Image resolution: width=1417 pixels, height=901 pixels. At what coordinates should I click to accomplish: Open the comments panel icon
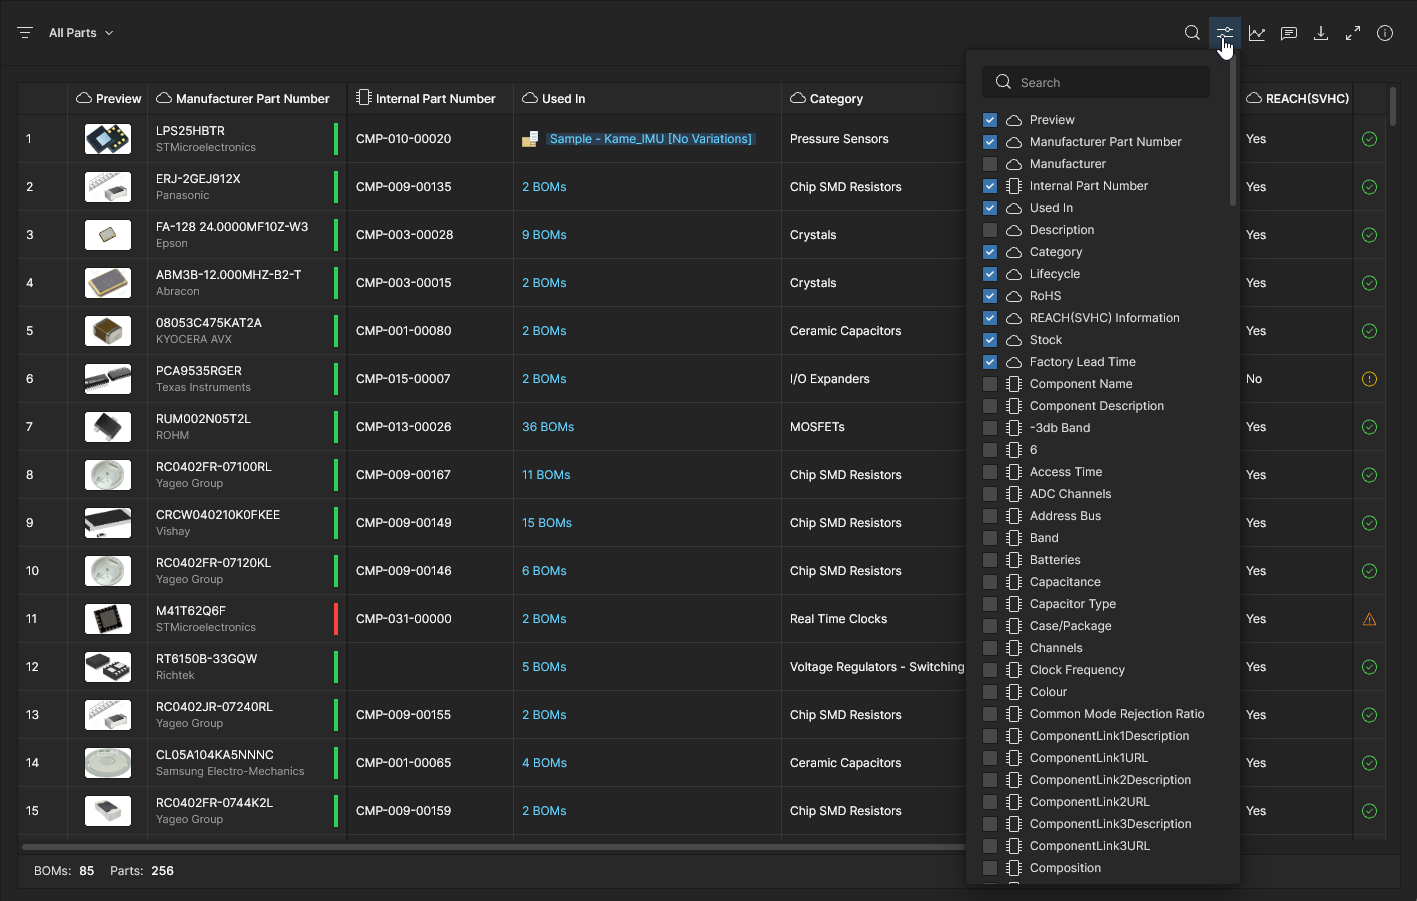(x=1289, y=33)
